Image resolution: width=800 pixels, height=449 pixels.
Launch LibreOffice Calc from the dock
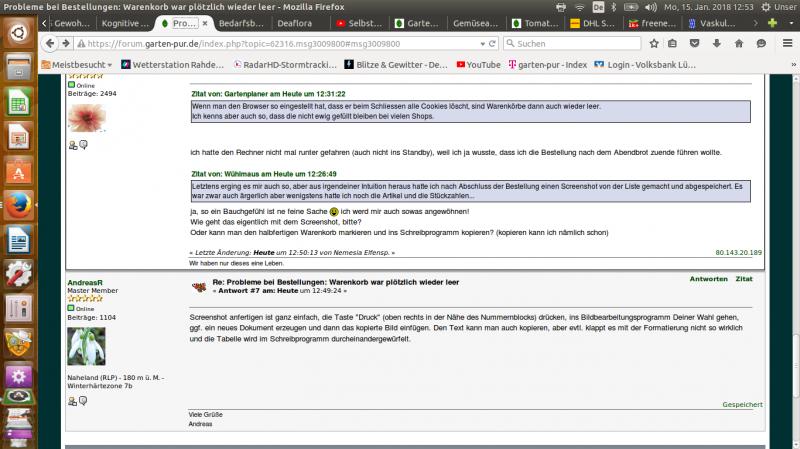pyautogui.click(x=18, y=103)
